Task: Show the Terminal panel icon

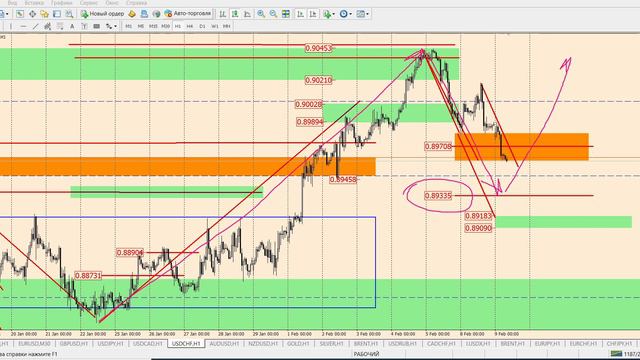Action: click(57, 14)
